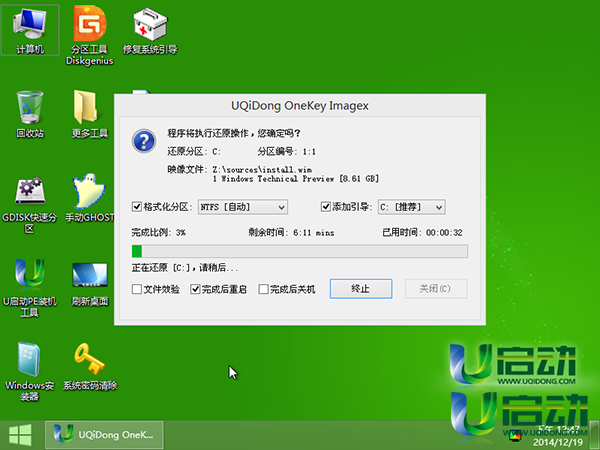
Task: Click the Z:\sources\install.wim path text
Action: [262, 170]
